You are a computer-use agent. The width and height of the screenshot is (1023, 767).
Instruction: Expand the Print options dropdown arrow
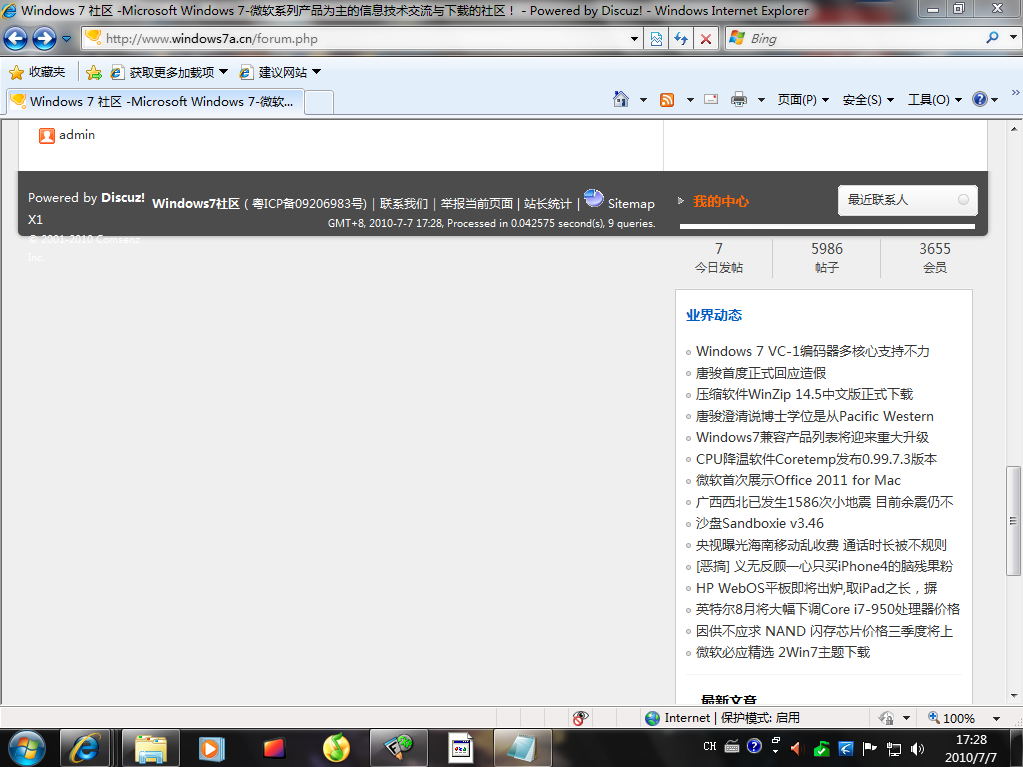pyautogui.click(x=761, y=100)
